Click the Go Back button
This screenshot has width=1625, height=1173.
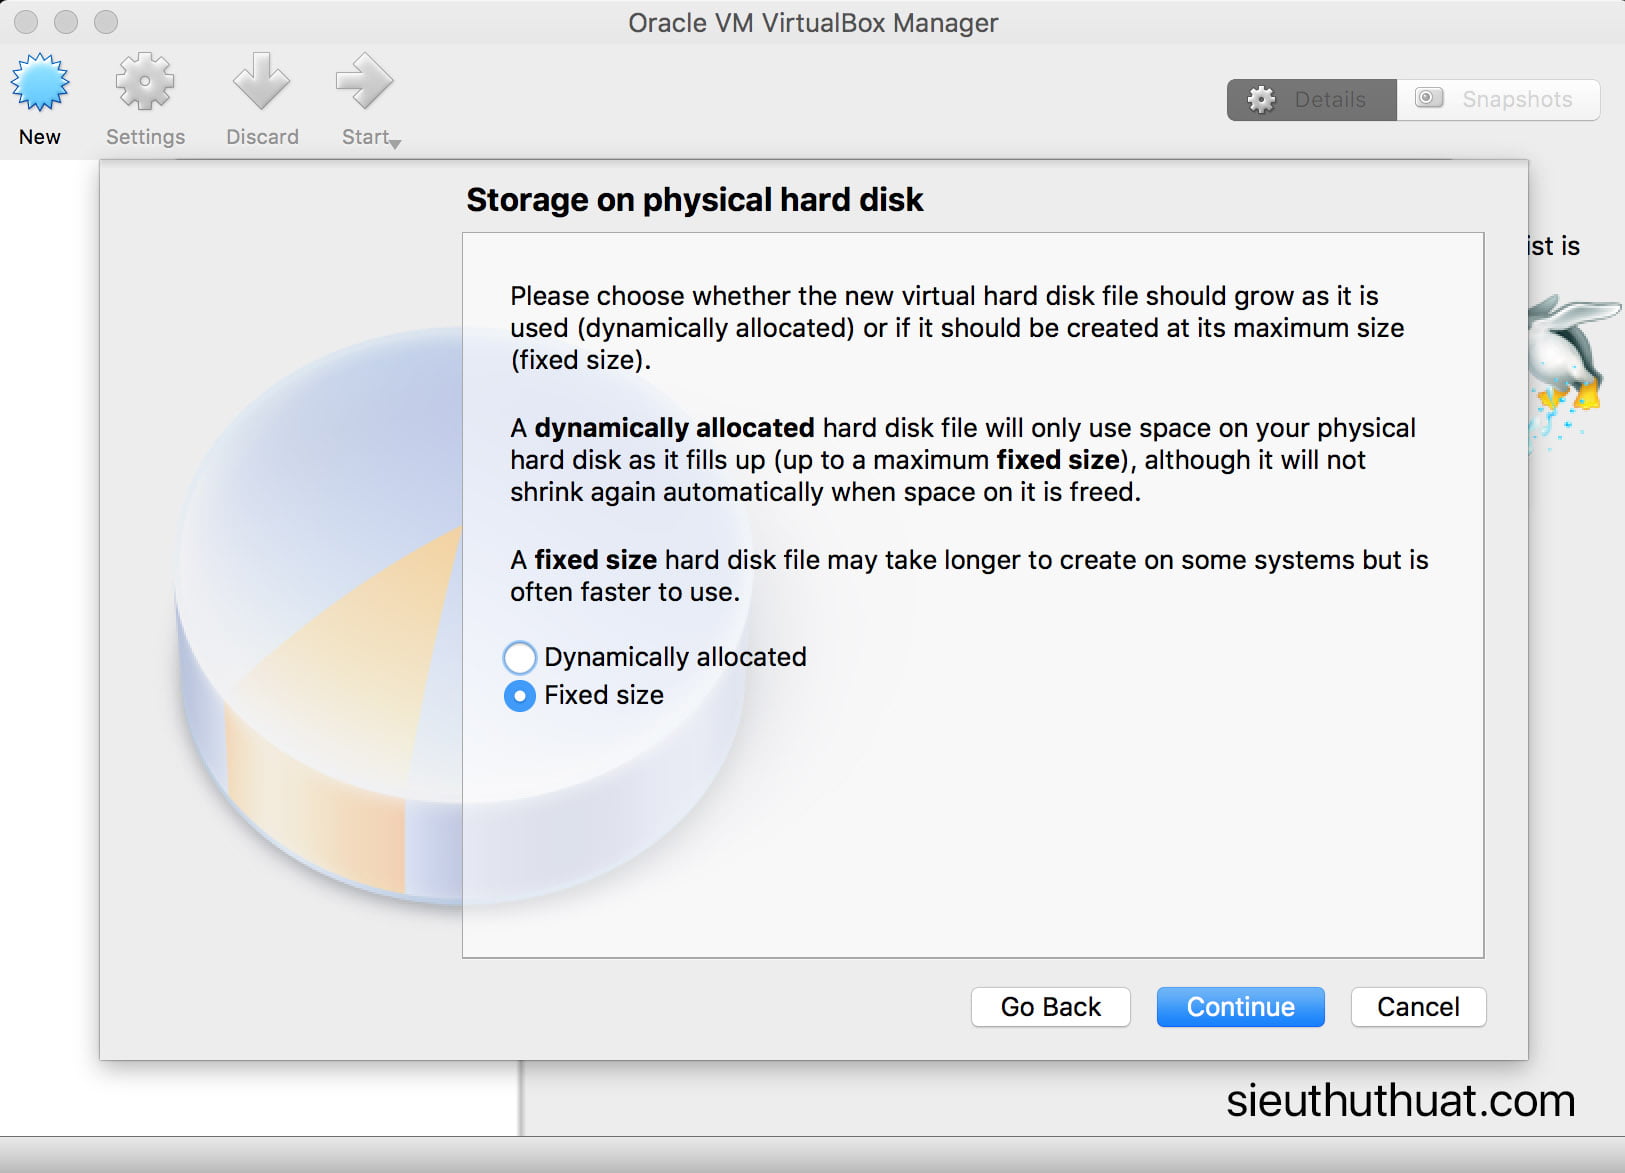[1050, 1007]
